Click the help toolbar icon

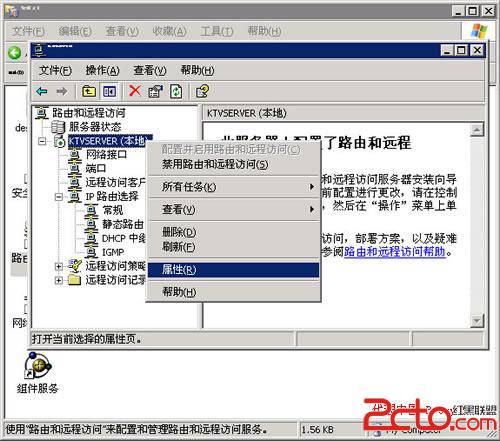point(202,91)
